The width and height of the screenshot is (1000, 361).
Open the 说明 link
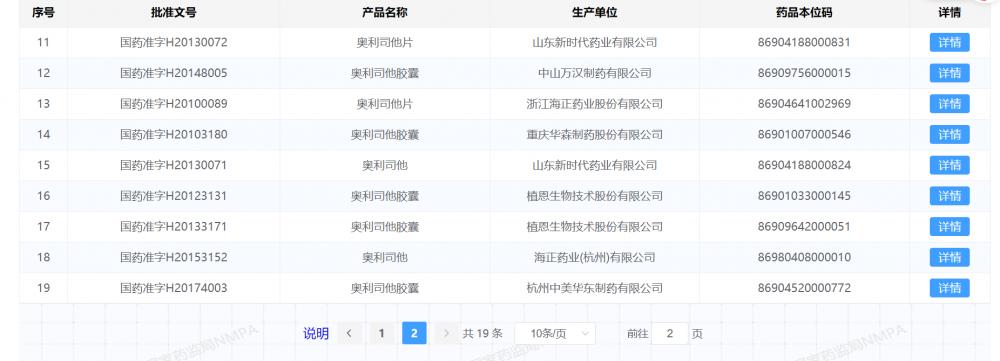(316, 333)
